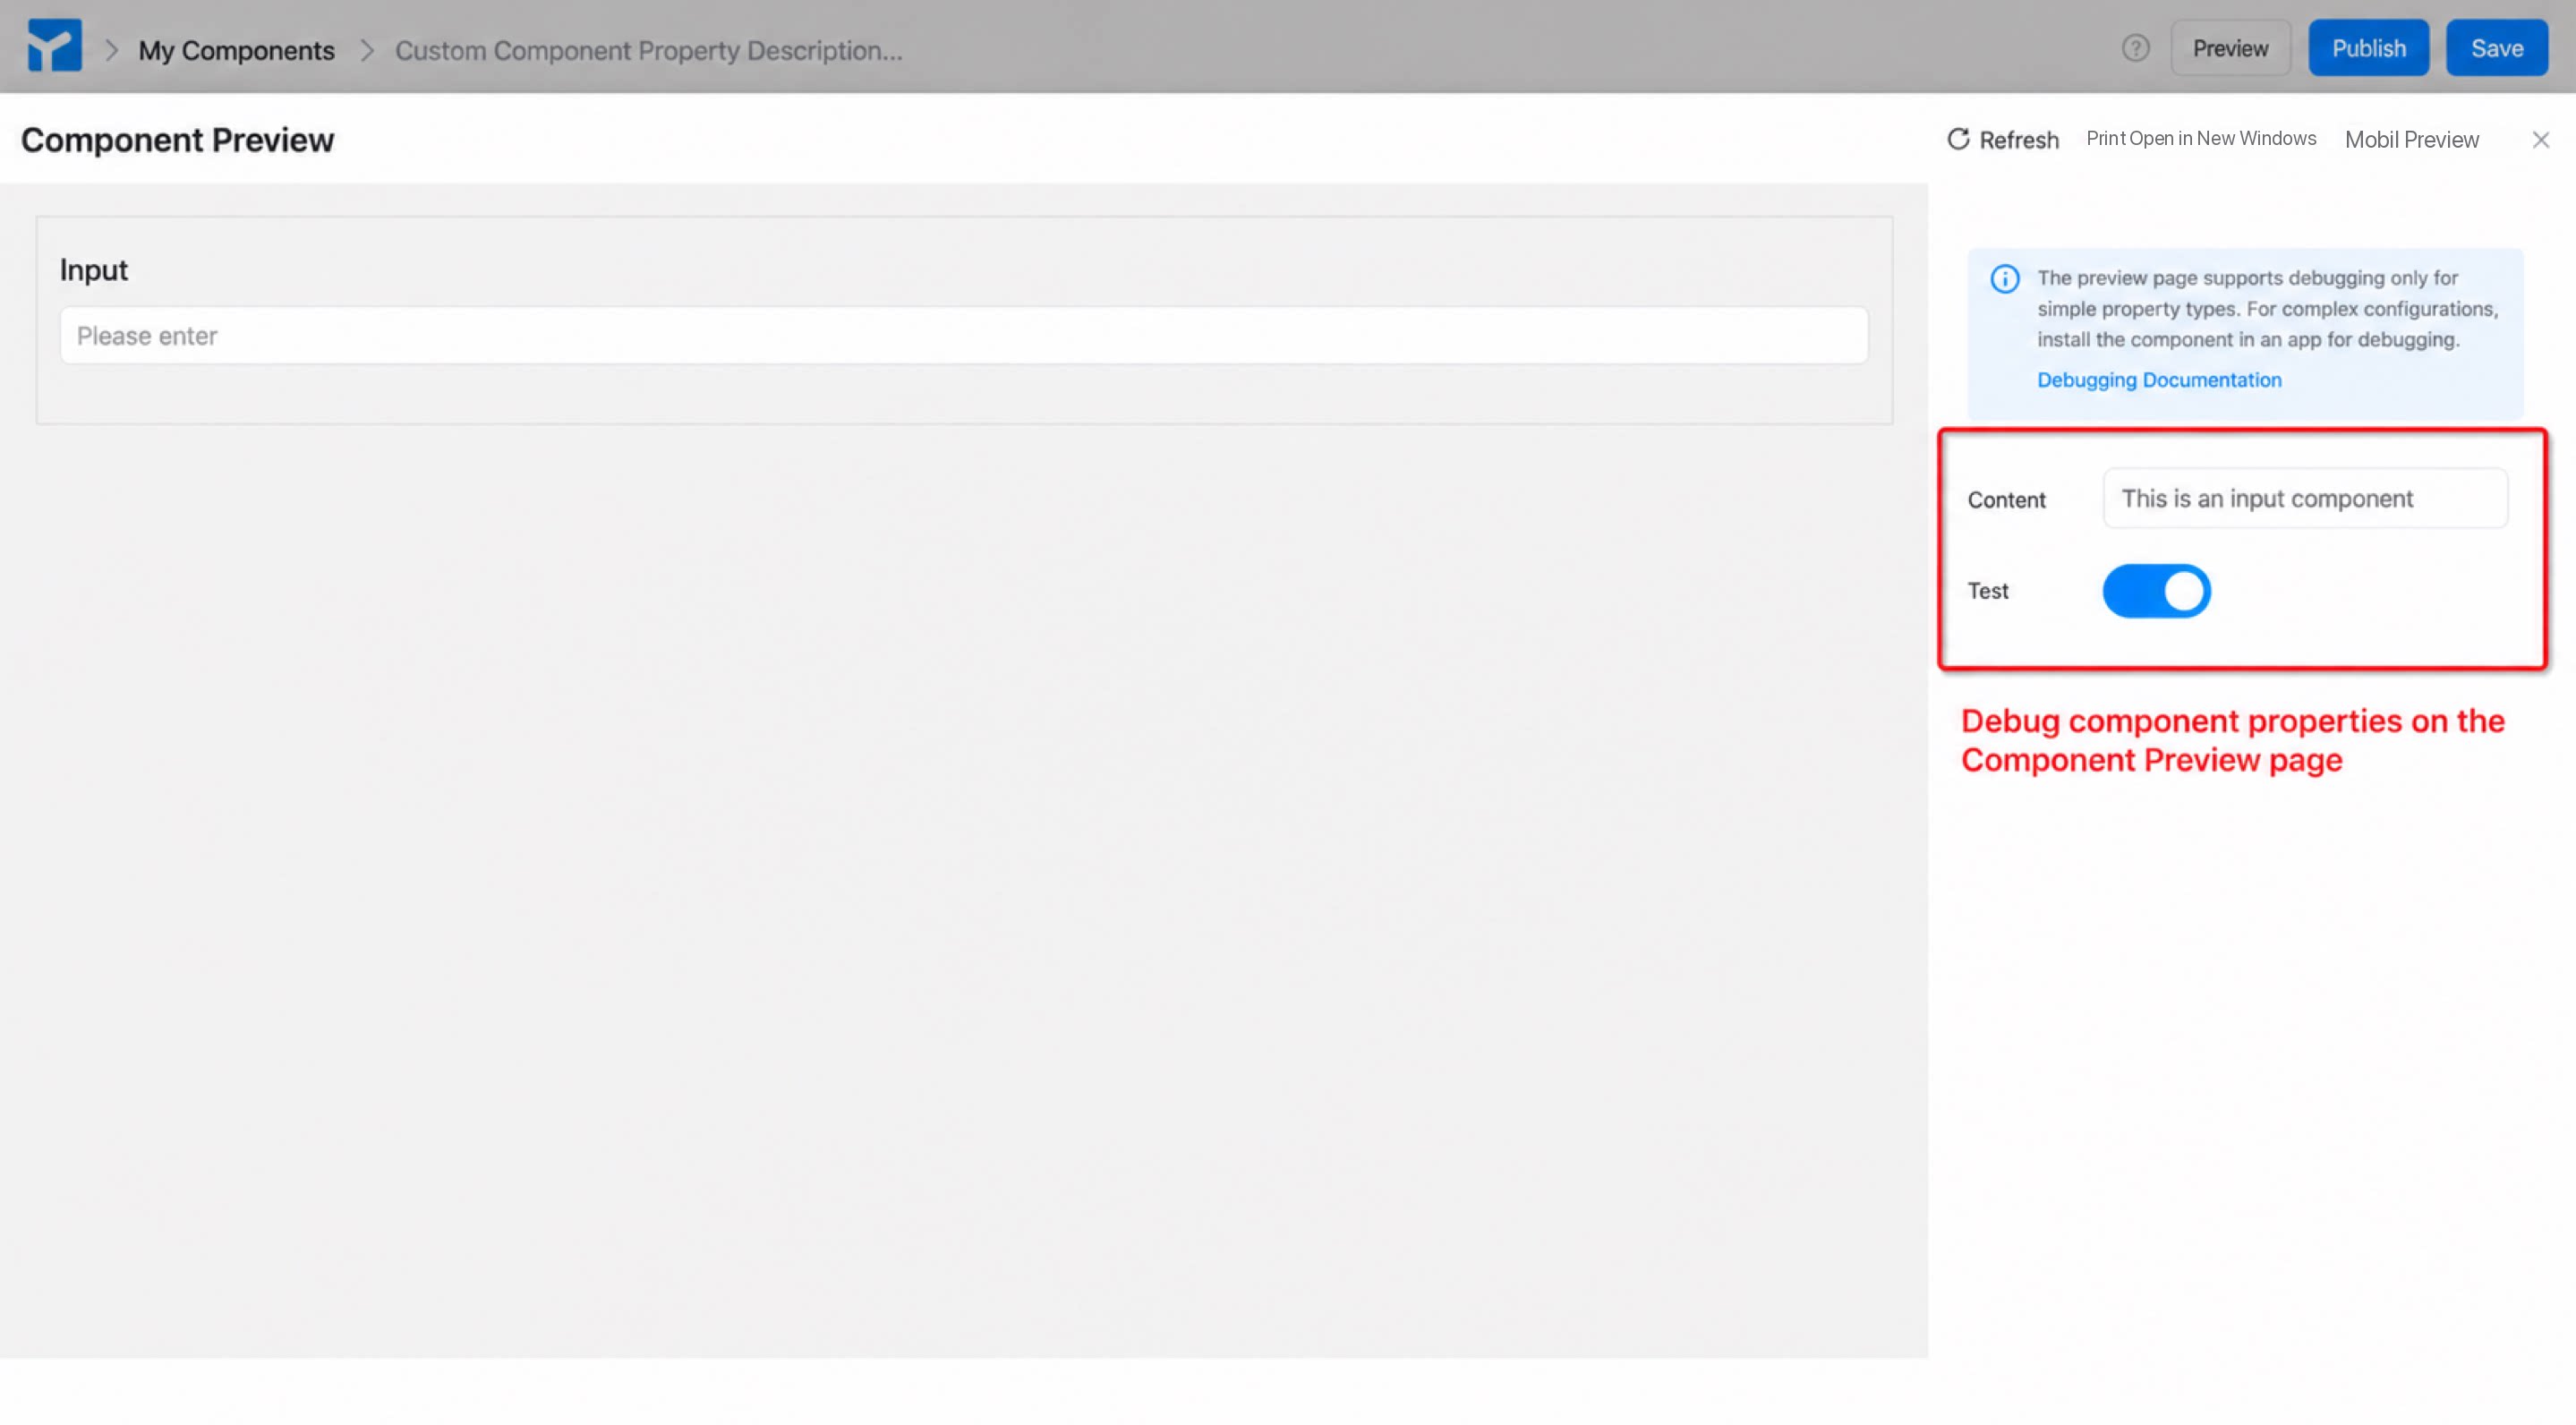Image resolution: width=2576 pixels, height=1425 pixels.
Task: Click the chevron before My Components
Action: pos(111,50)
